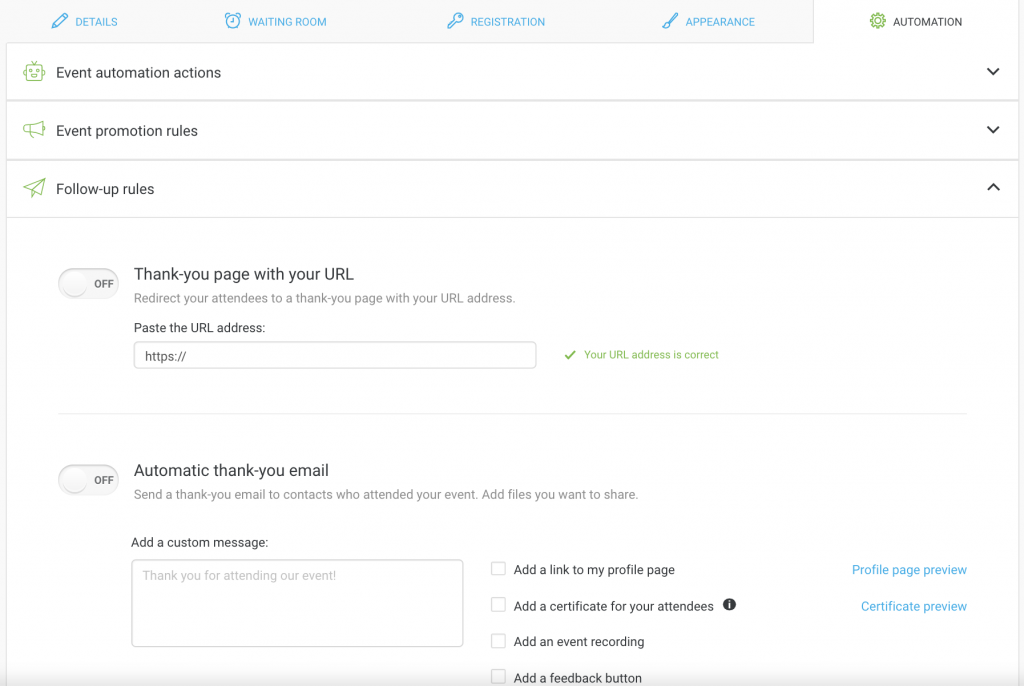Click the robot icon beside Event automation actions
The width and height of the screenshot is (1024, 686).
(x=35, y=72)
